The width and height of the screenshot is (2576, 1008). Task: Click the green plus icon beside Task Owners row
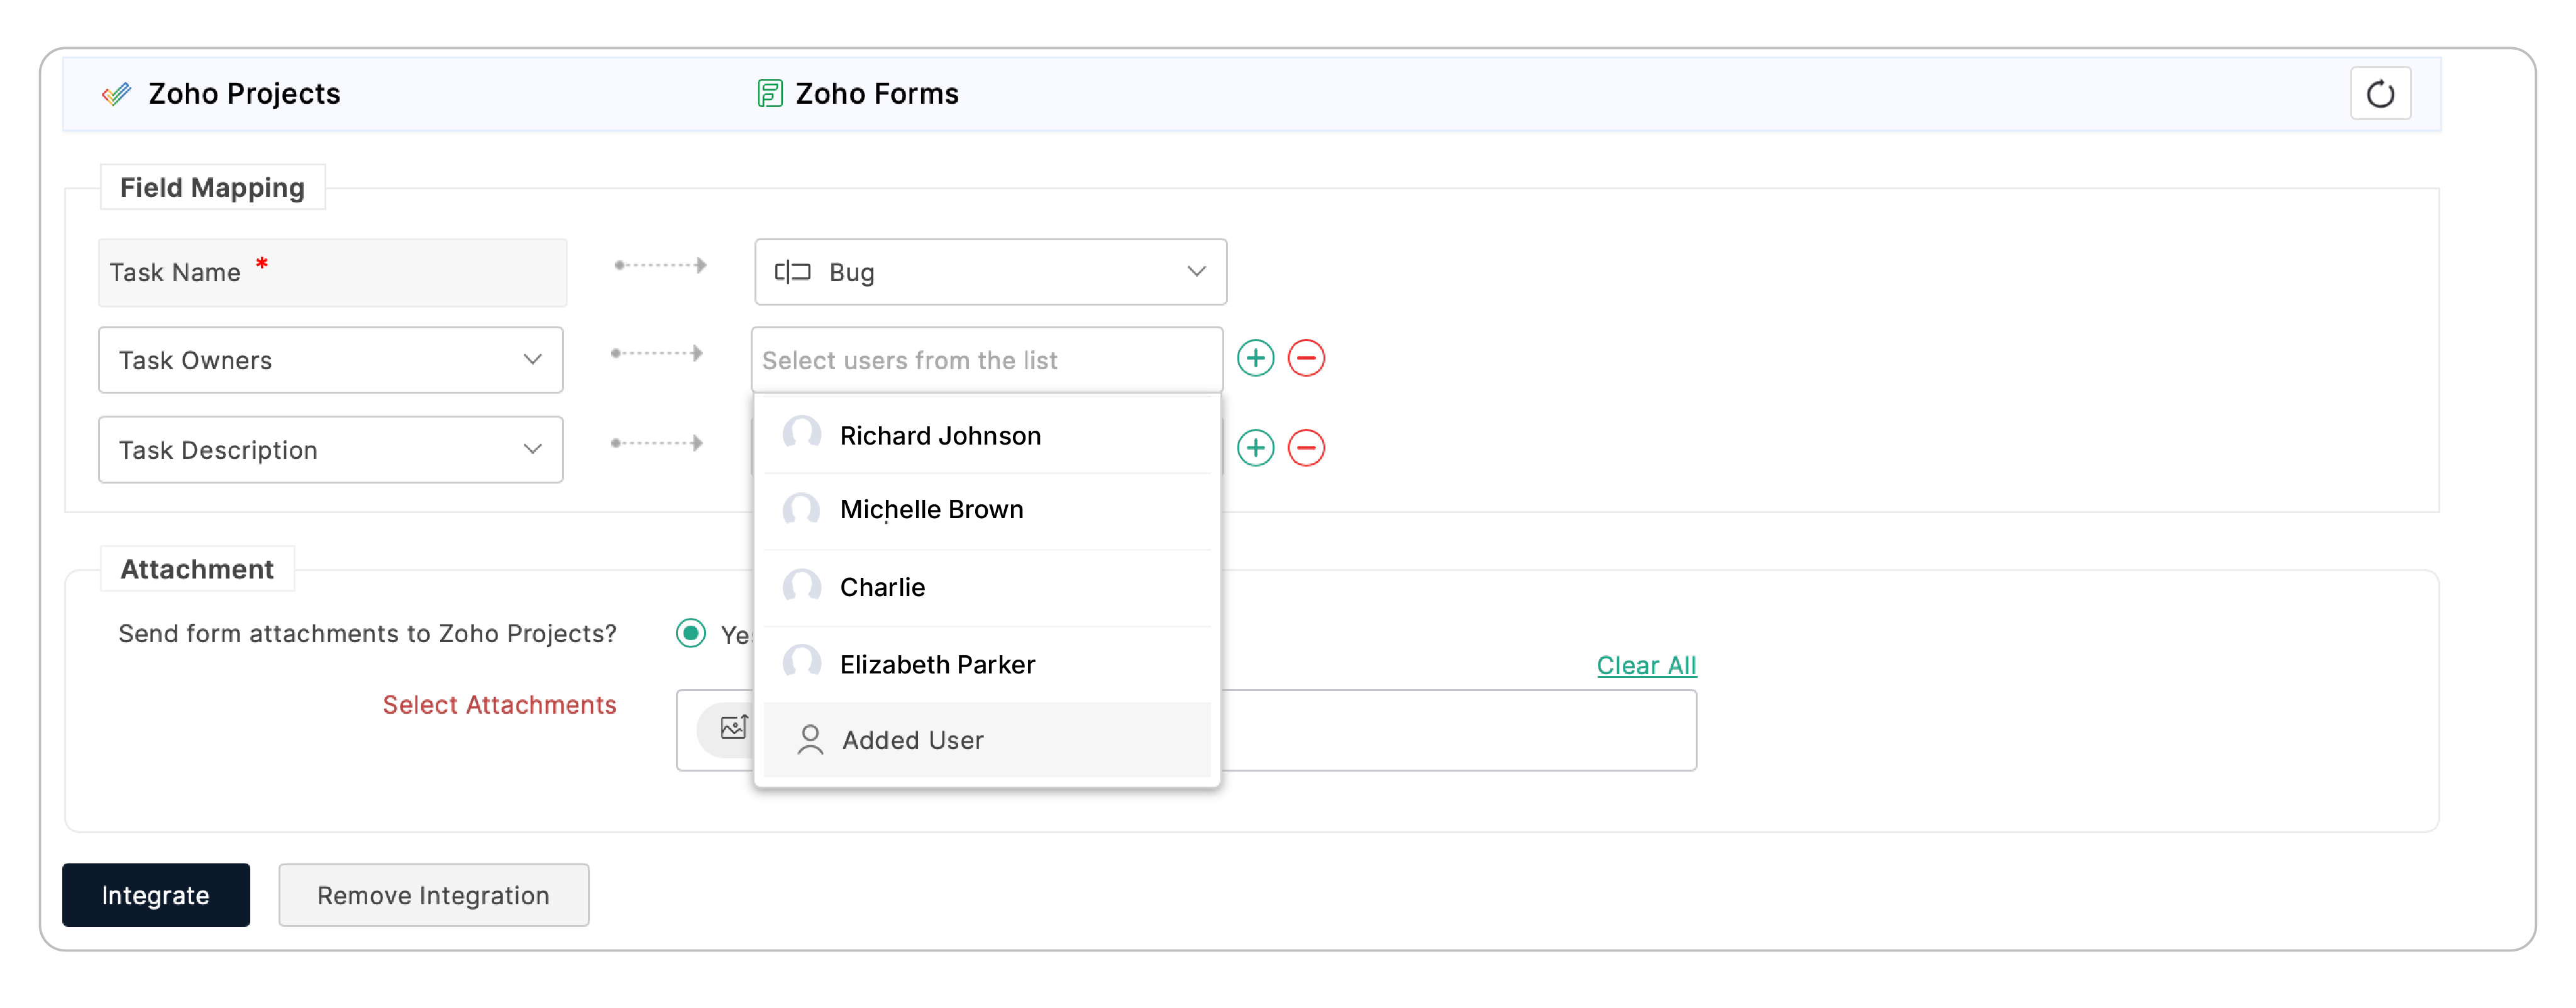coord(1255,358)
